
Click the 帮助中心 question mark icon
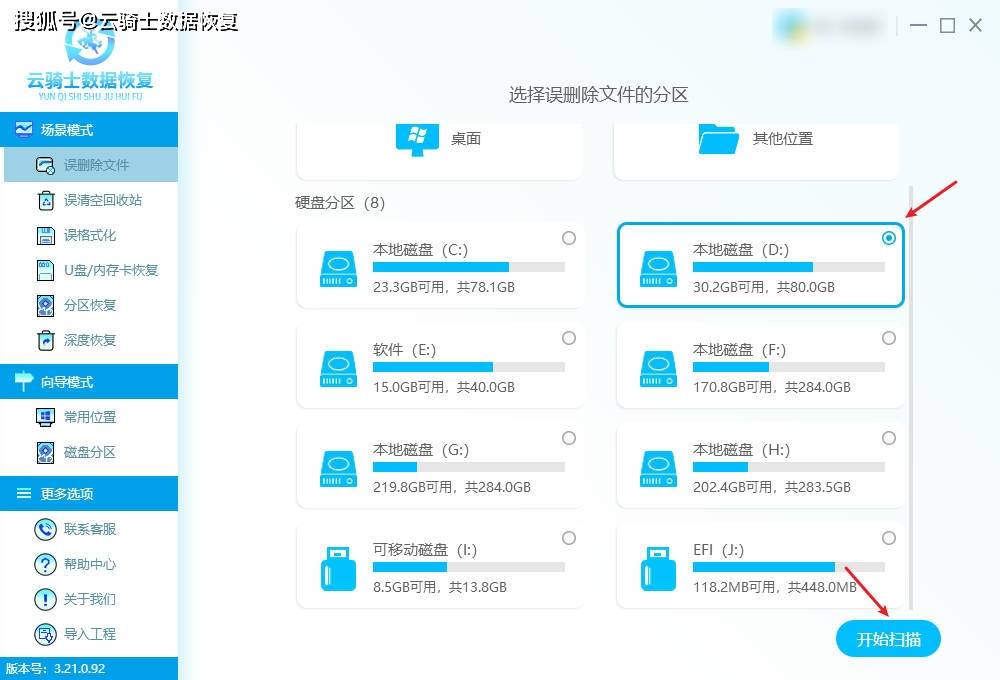click(x=45, y=565)
